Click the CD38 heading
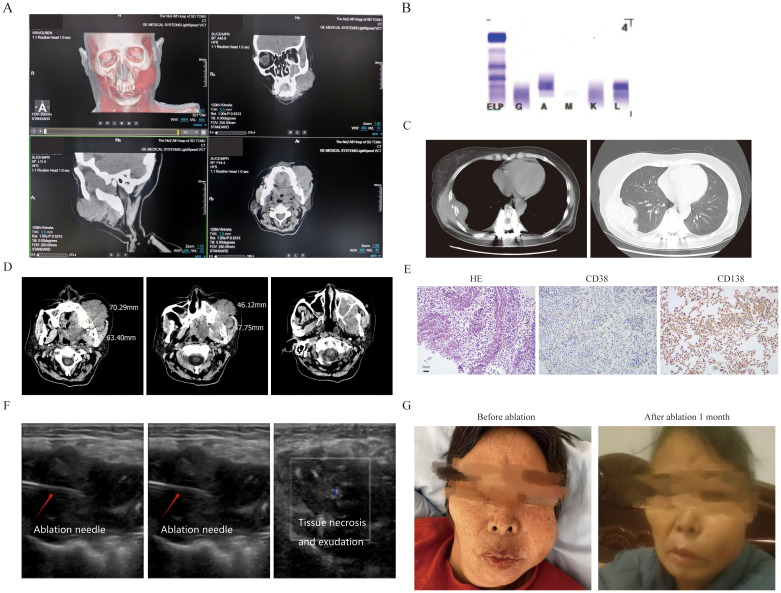Viewport: 781px width, 593px height. pyautogui.click(x=598, y=279)
